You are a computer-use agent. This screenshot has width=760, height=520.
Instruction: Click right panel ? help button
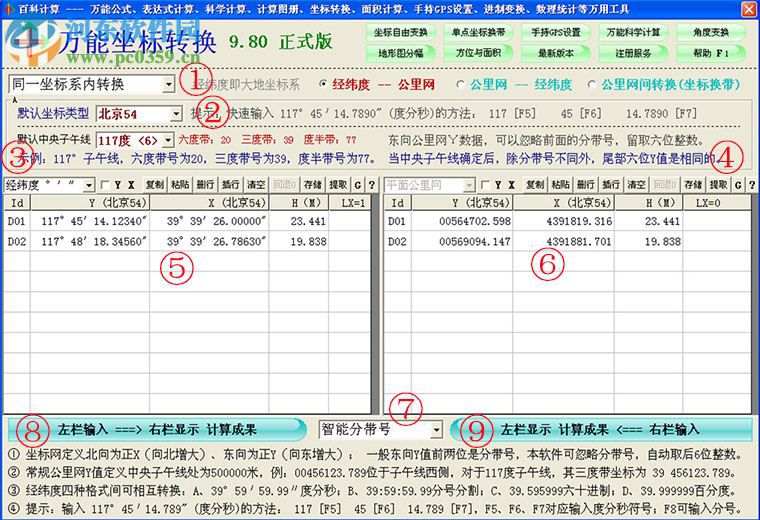coord(752,185)
